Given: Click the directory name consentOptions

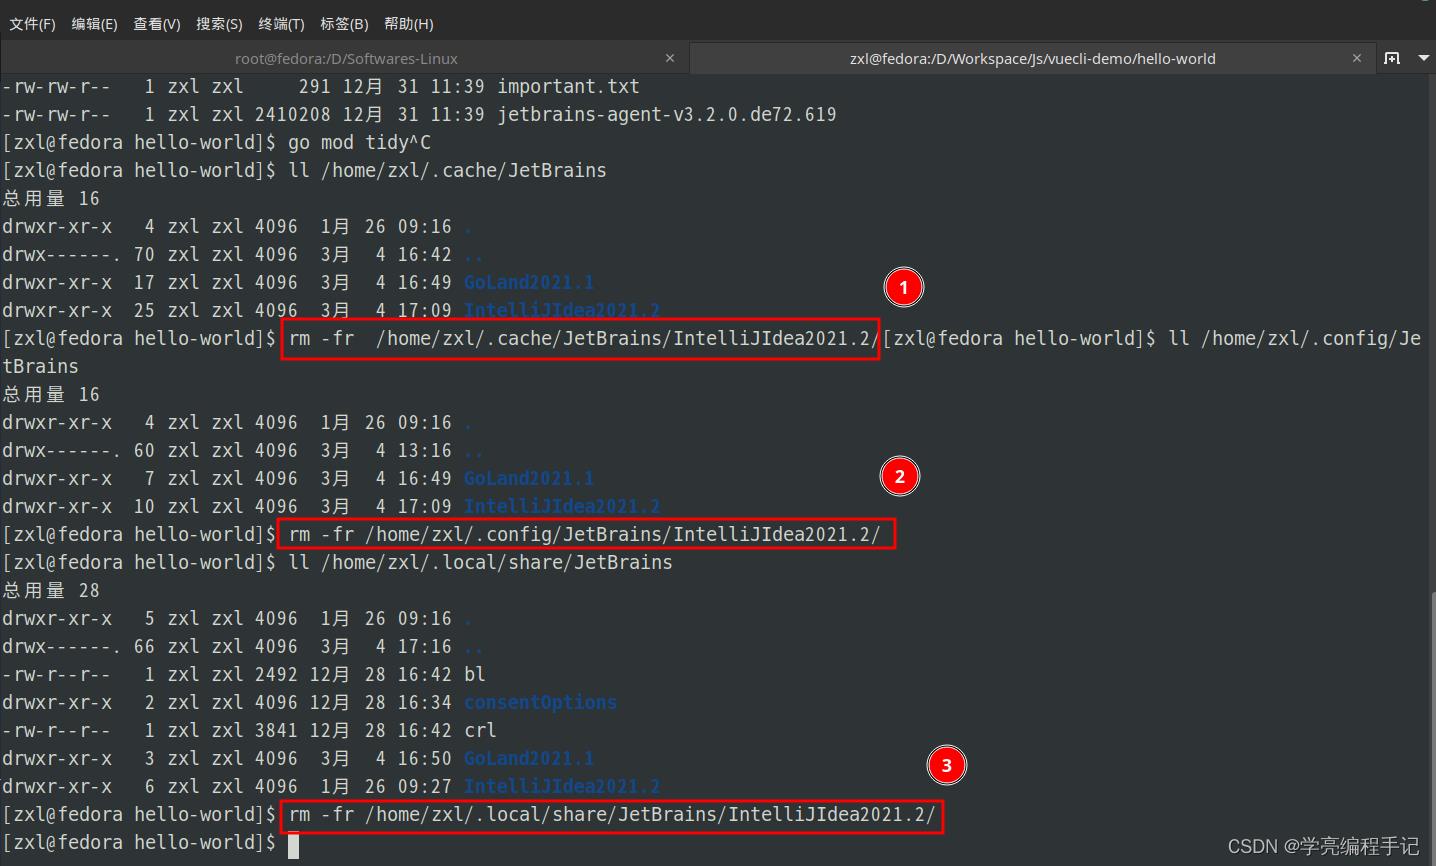Looking at the screenshot, I should click(x=540, y=703).
